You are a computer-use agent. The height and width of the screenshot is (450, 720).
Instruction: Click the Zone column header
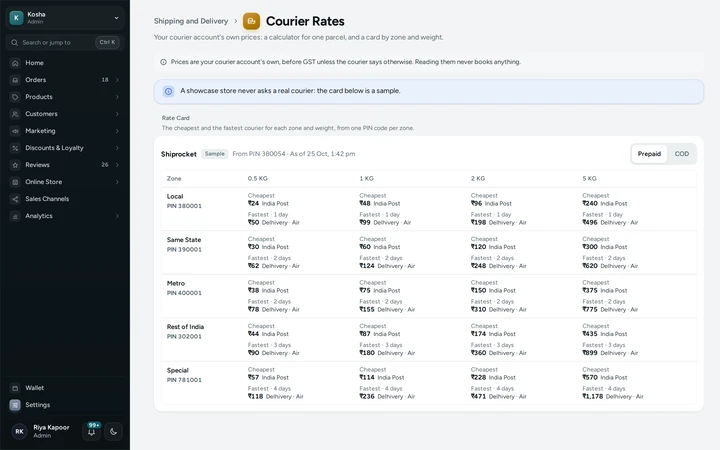click(174, 179)
